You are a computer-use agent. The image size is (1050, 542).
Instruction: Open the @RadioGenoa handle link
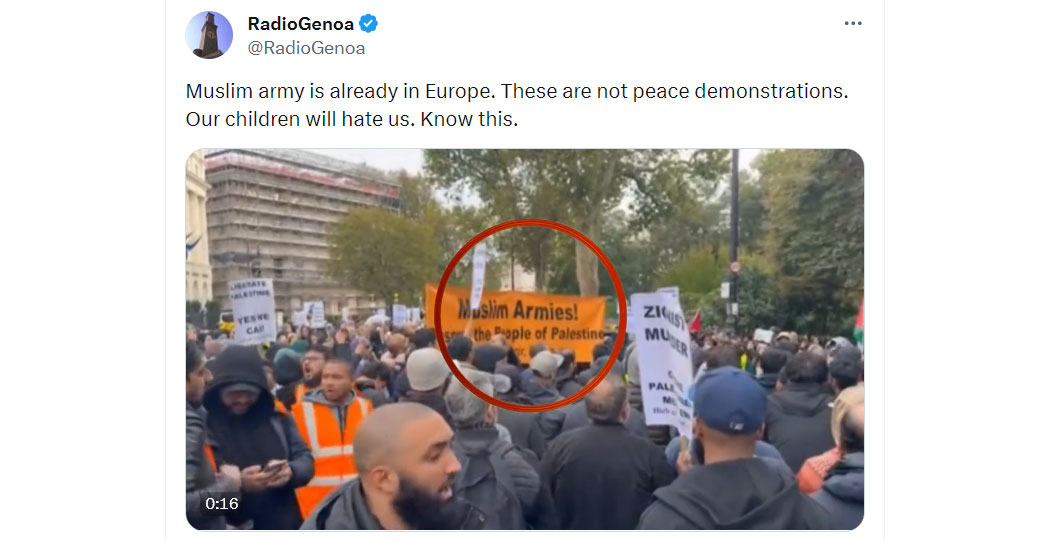tap(306, 48)
